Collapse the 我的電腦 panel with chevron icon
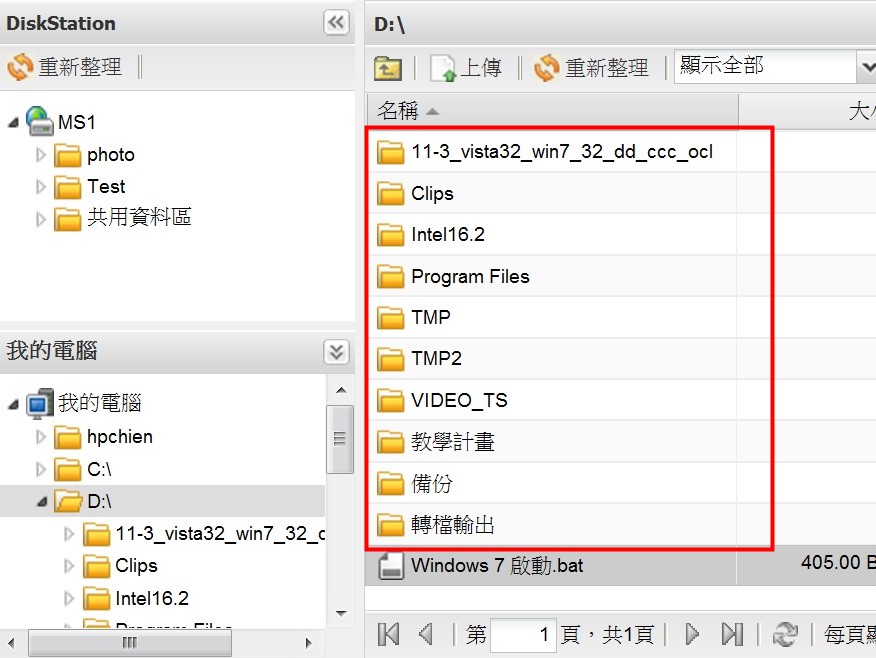 pyautogui.click(x=337, y=351)
